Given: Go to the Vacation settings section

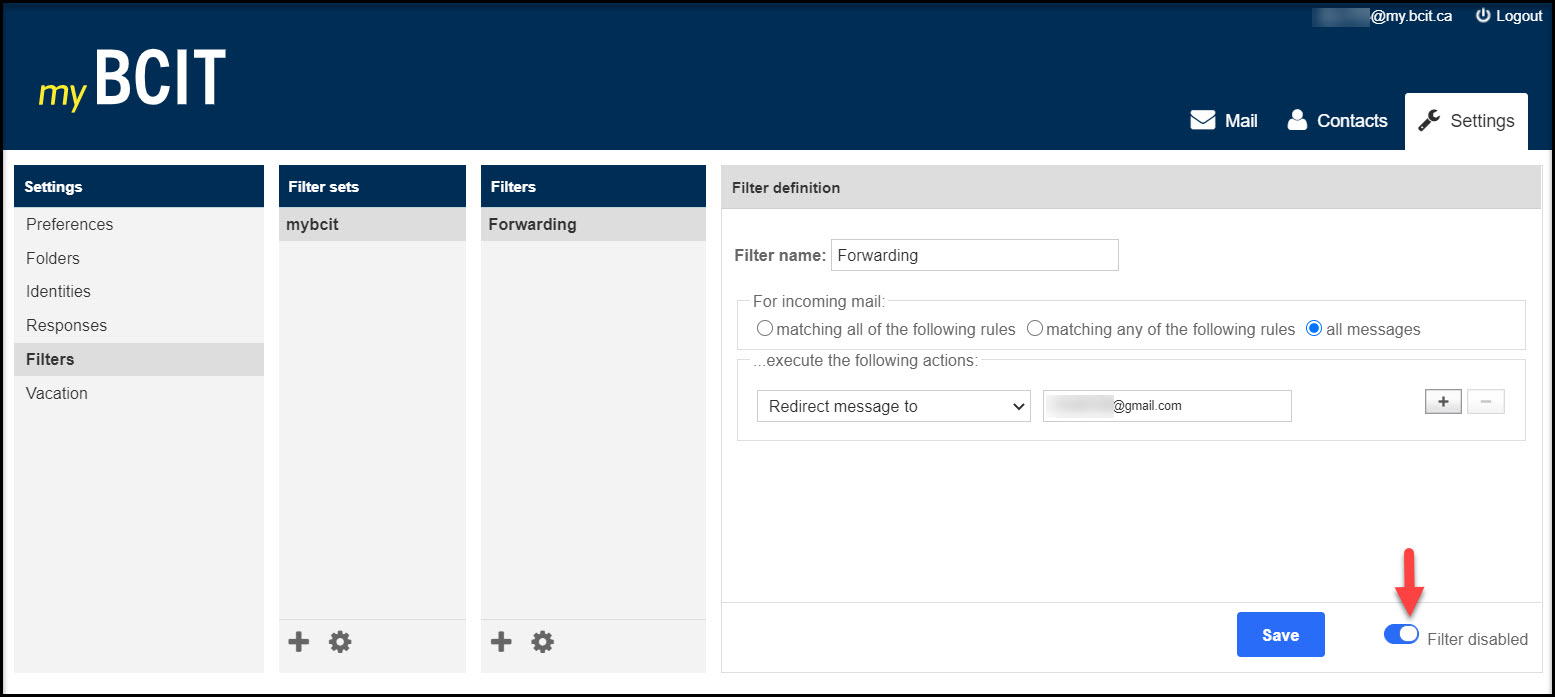Looking at the screenshot, I should tap(56, 393).
